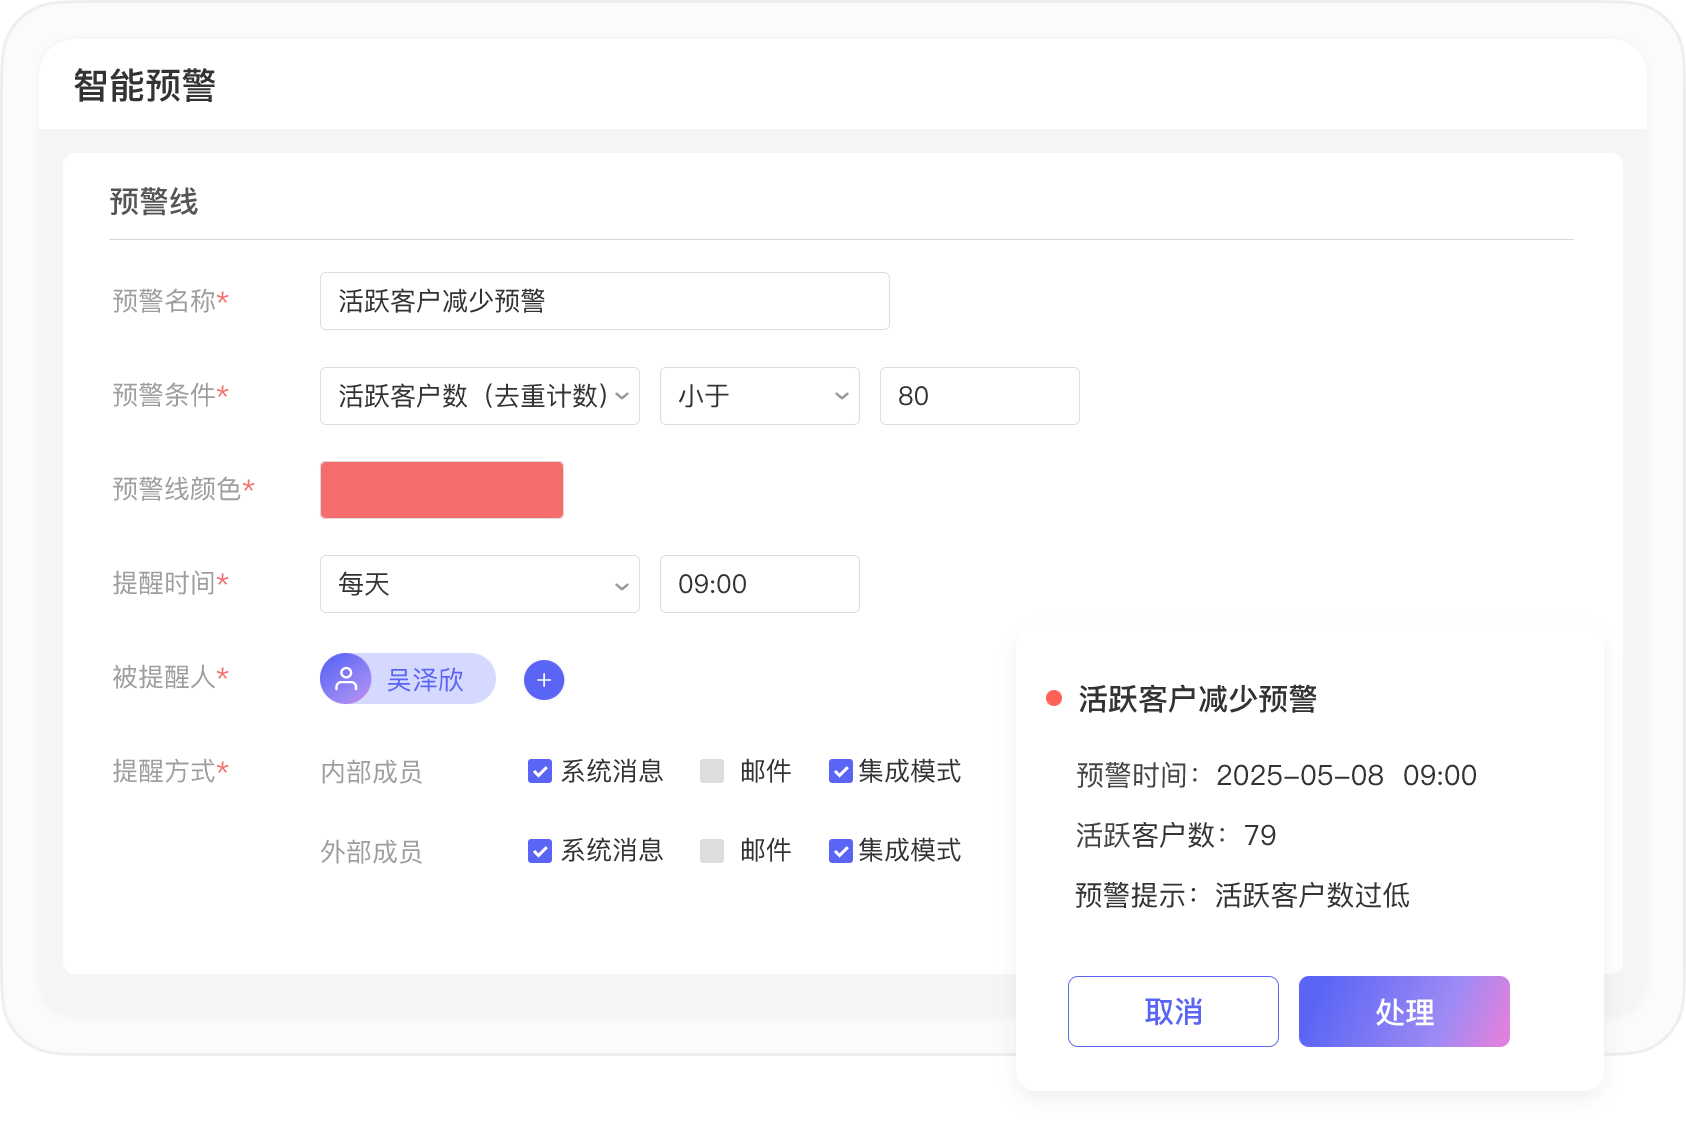Click the red dot in the alert popup
The width and height of the screenshot is (1686, 1129).
pyautogui.click(x=1053, y=698)
